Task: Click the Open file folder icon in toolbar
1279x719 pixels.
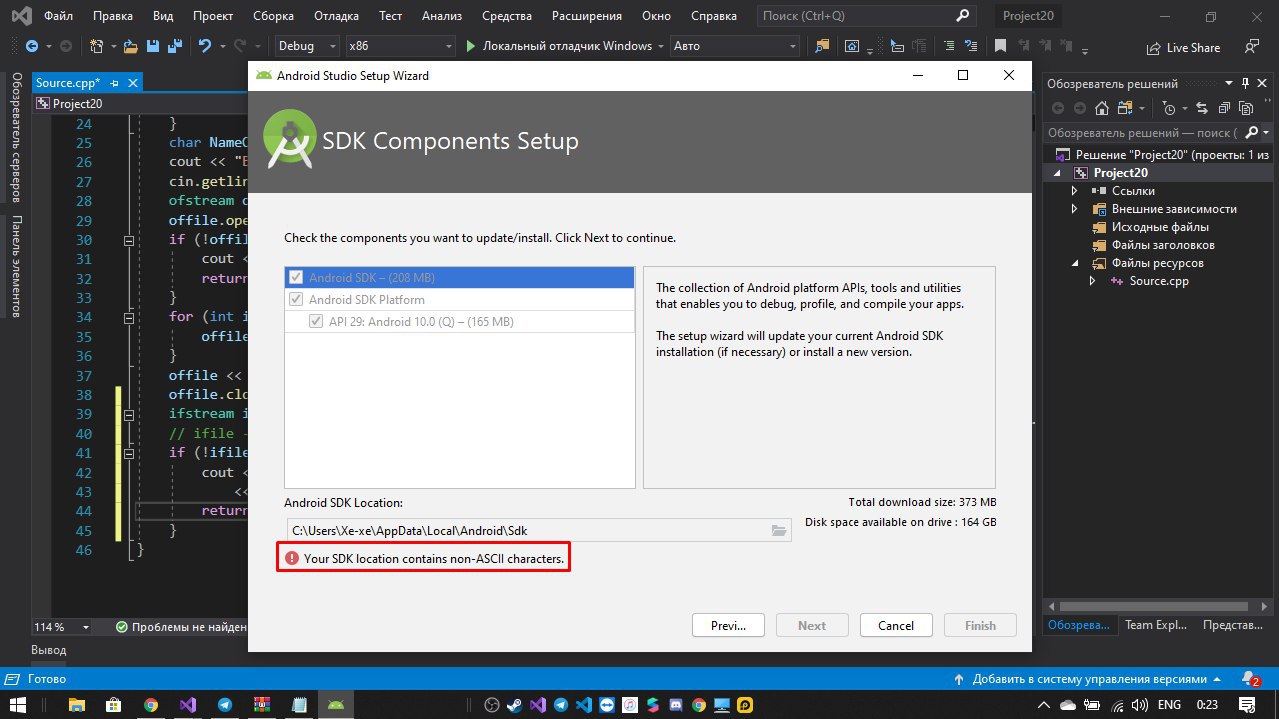Action: tap(130, 46)
